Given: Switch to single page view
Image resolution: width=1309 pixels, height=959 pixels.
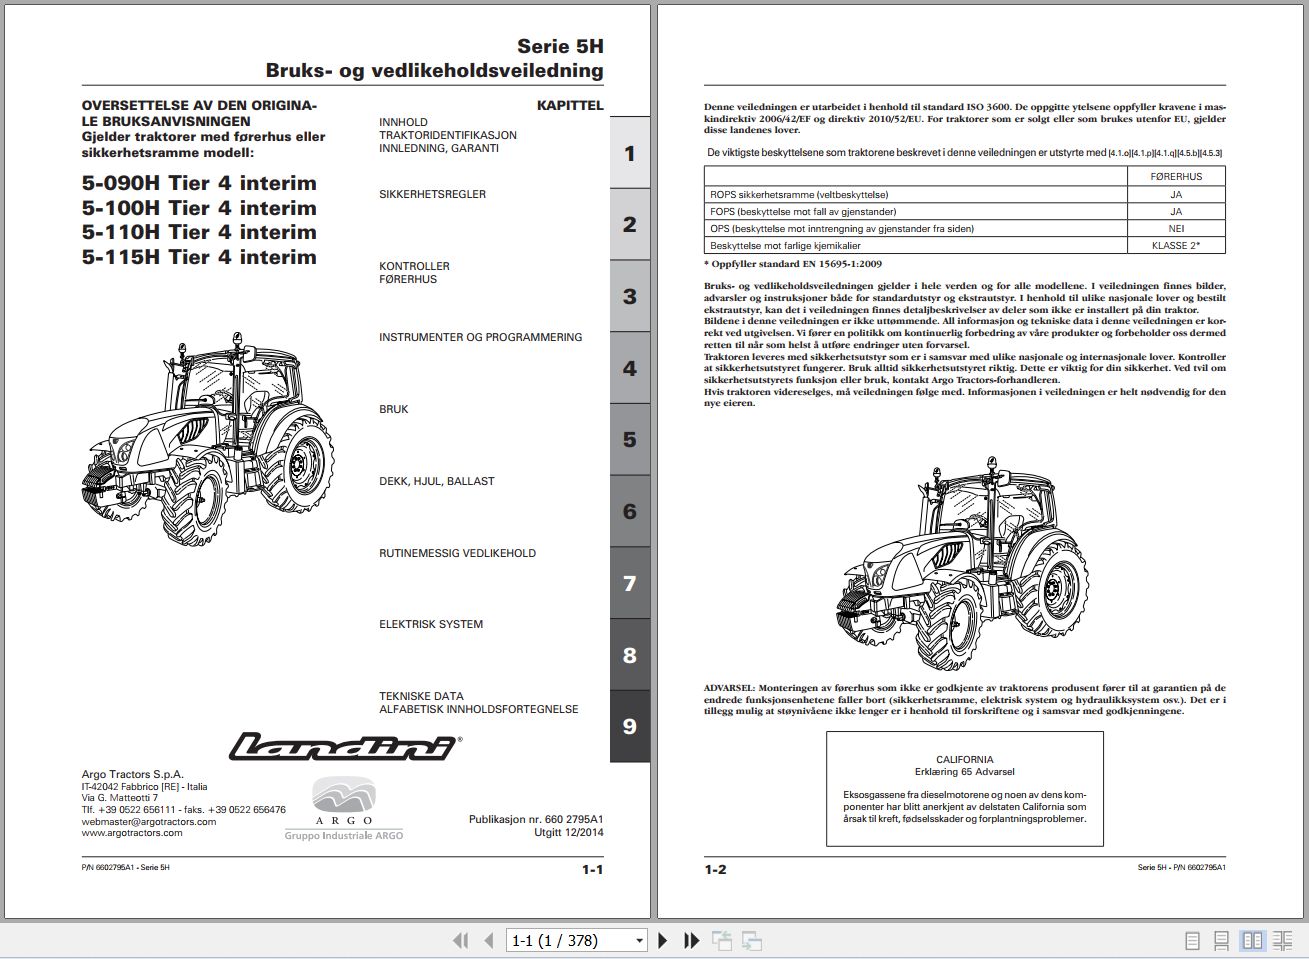Looking at the screenshot, I should pyautogui.click(x=1192, y=941).
